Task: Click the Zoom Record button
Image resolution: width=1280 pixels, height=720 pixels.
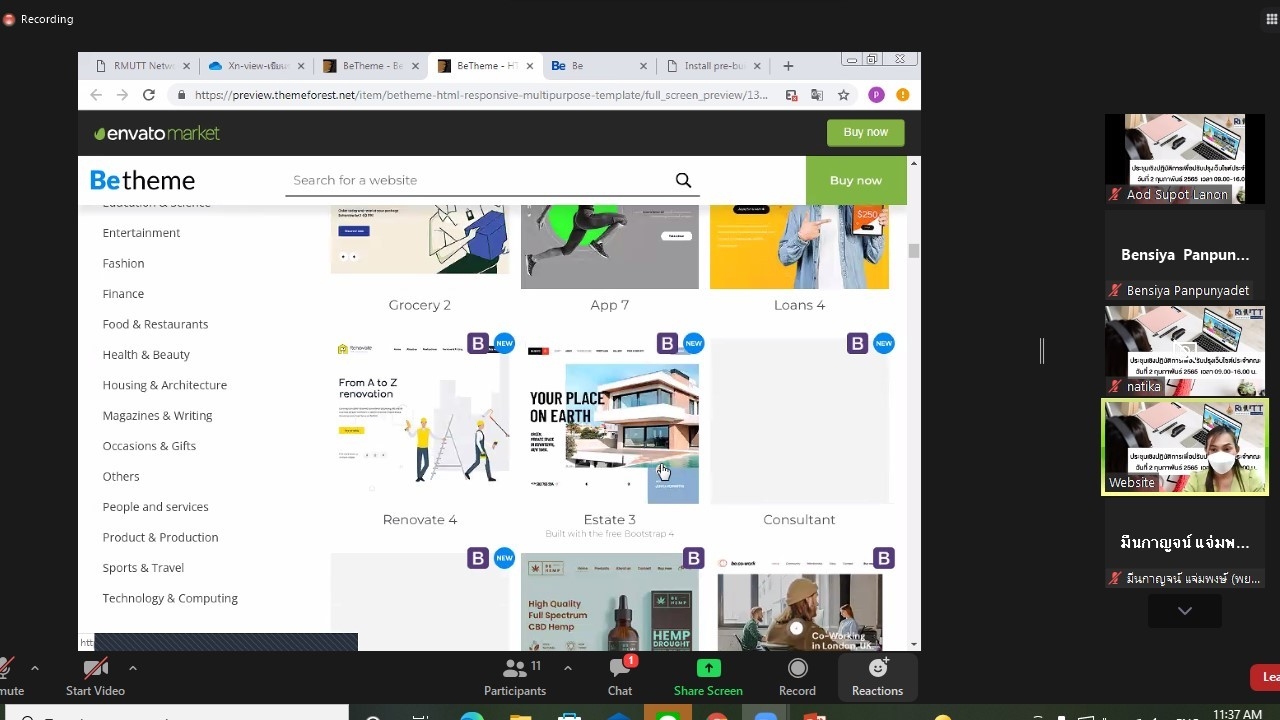Action: [x=797, y=677]
